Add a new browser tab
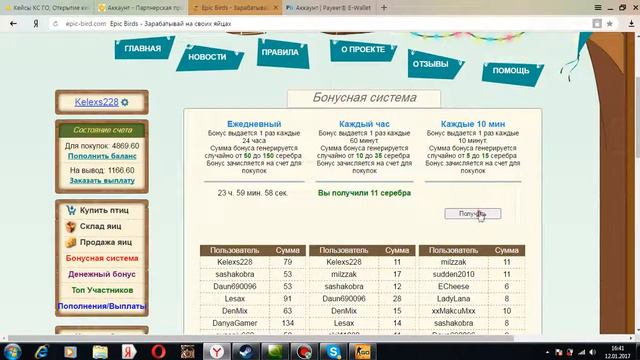Screen dimensions: 640x360 click(384, 7)
